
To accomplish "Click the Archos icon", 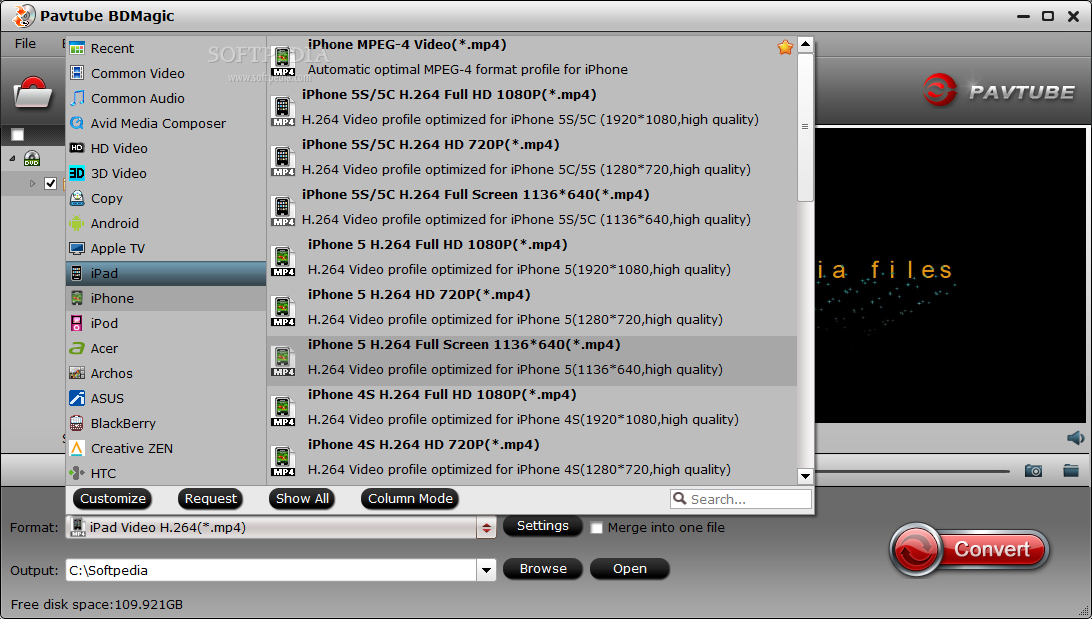I will [77, 373].
